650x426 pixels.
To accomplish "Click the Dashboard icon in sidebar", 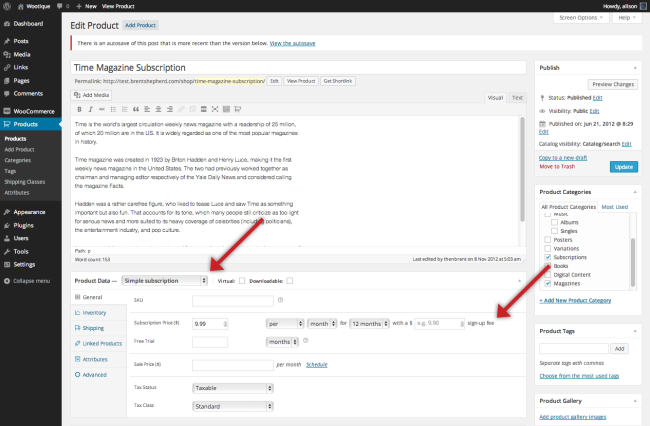I will point(7,22).
